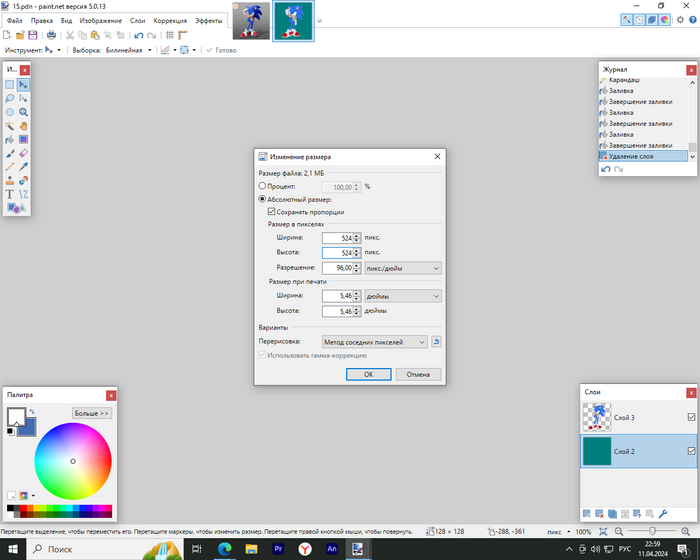The height and width of the screenshot is (560, 700).
Task: Open the дюймы print size units dropdown
Action: 403,296
